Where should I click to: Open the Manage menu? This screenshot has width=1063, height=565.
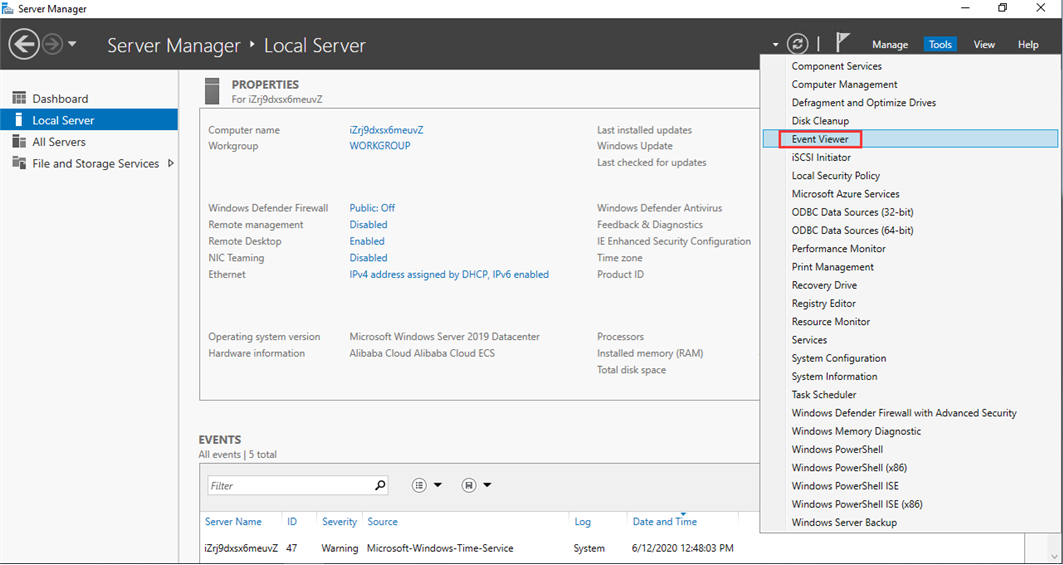tap(889, 45)
